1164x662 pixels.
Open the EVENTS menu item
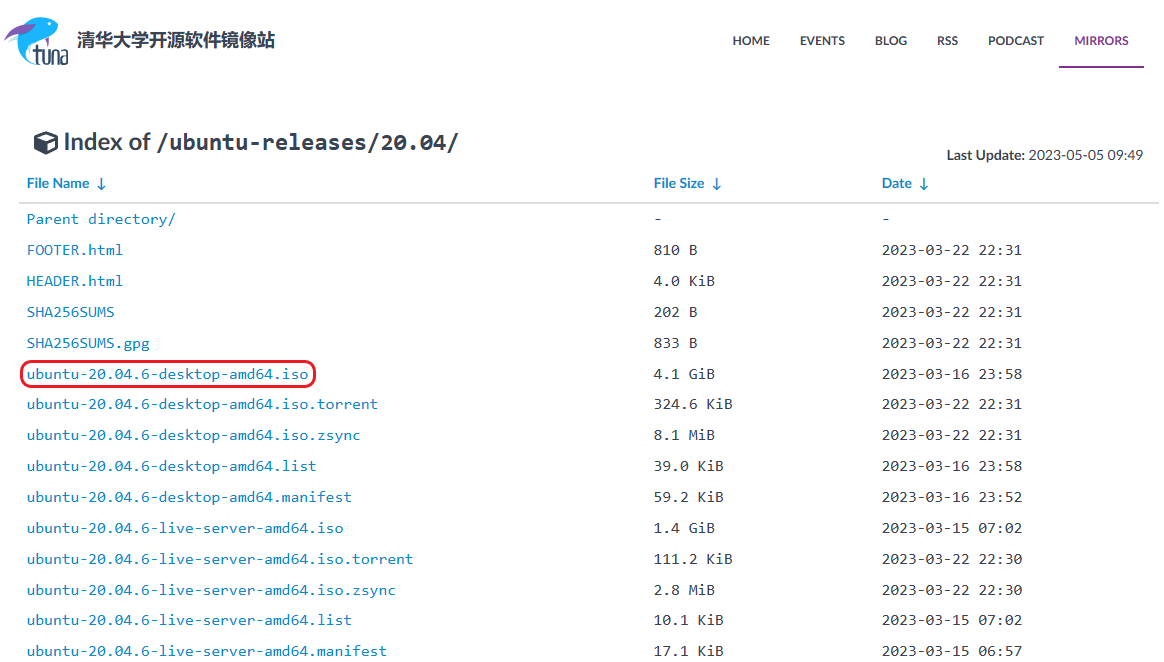pyautogui.click(x=822, y=41)
